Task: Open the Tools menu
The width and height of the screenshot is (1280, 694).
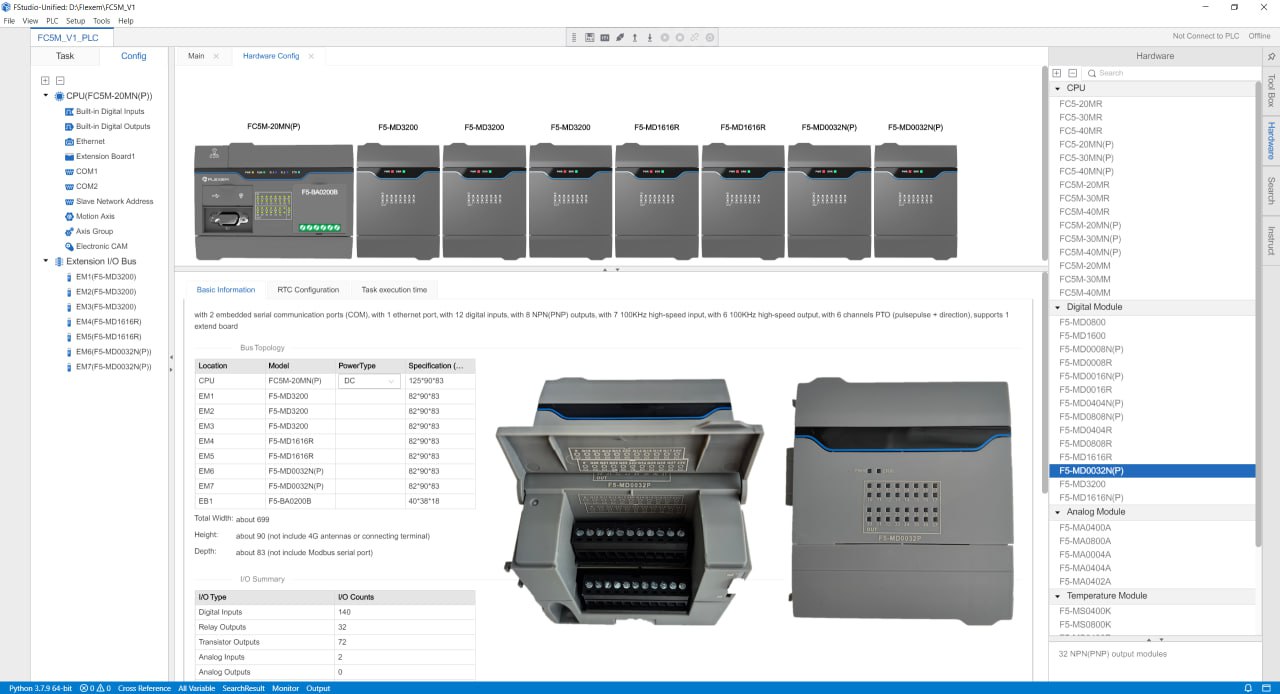Action: tap(102, 21)
